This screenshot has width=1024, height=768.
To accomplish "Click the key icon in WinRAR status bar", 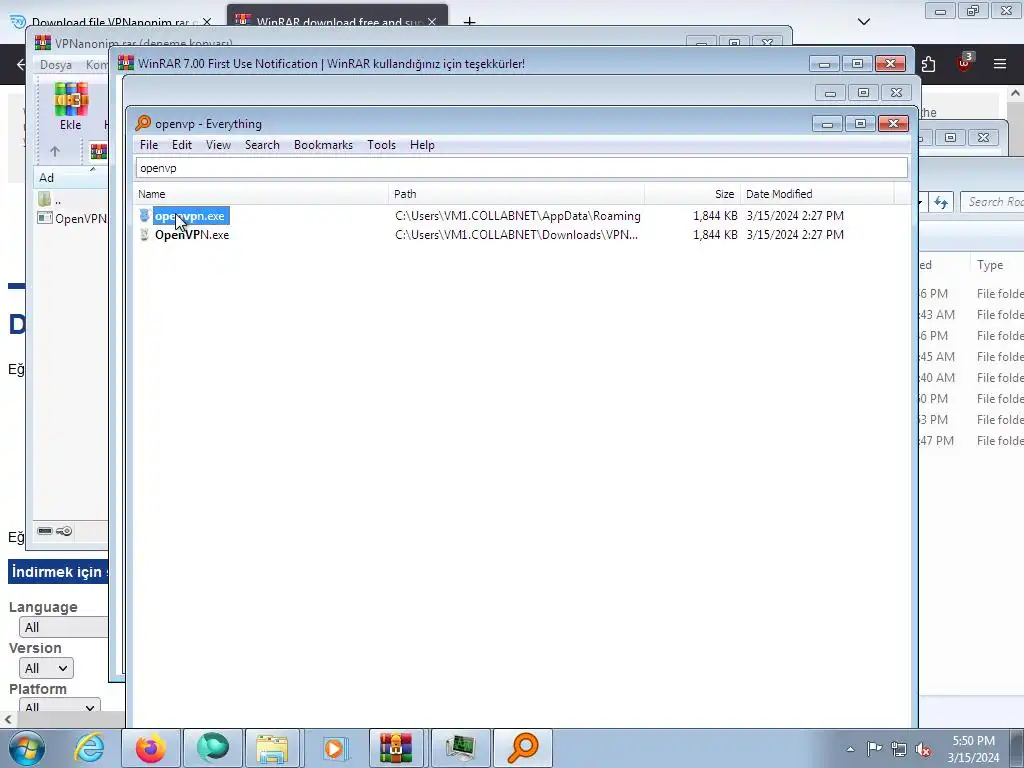I will (x=64, y=531).
